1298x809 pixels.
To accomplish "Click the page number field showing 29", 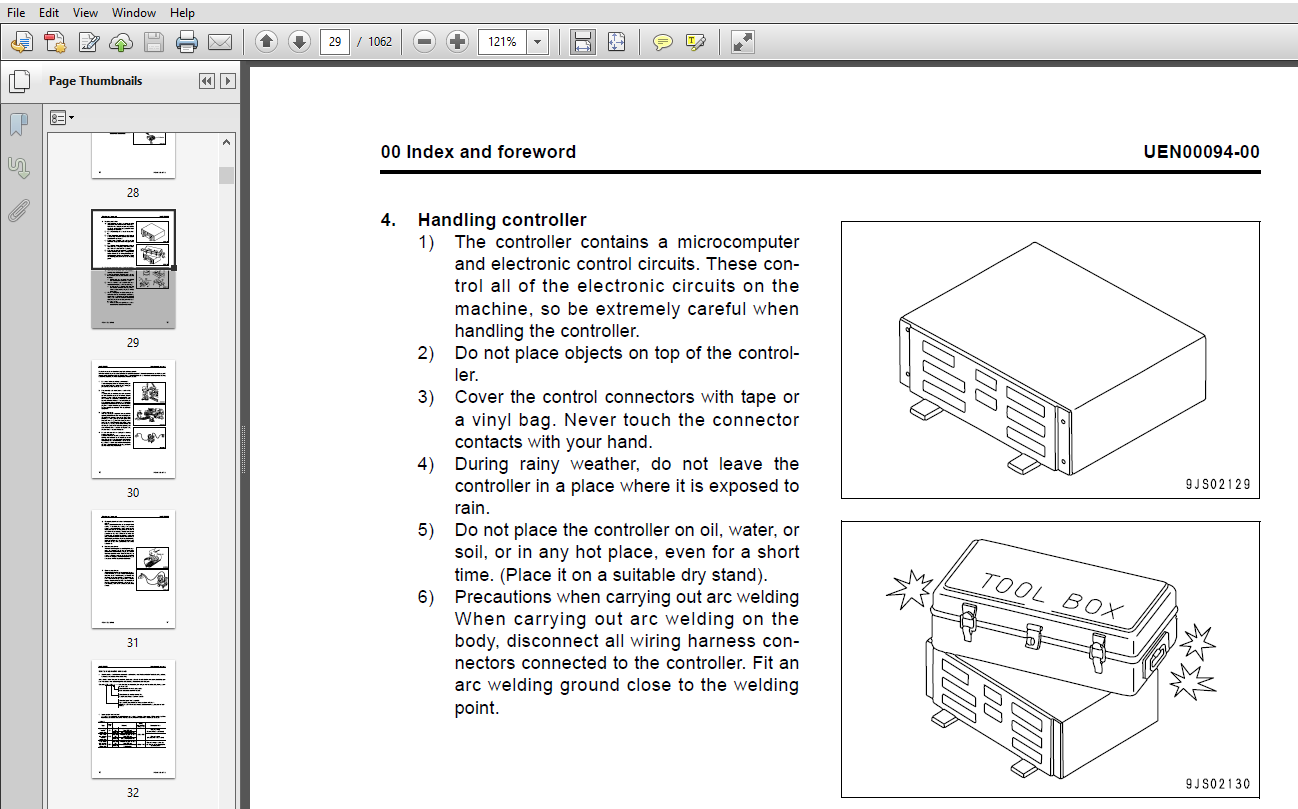I will (334, 42).
